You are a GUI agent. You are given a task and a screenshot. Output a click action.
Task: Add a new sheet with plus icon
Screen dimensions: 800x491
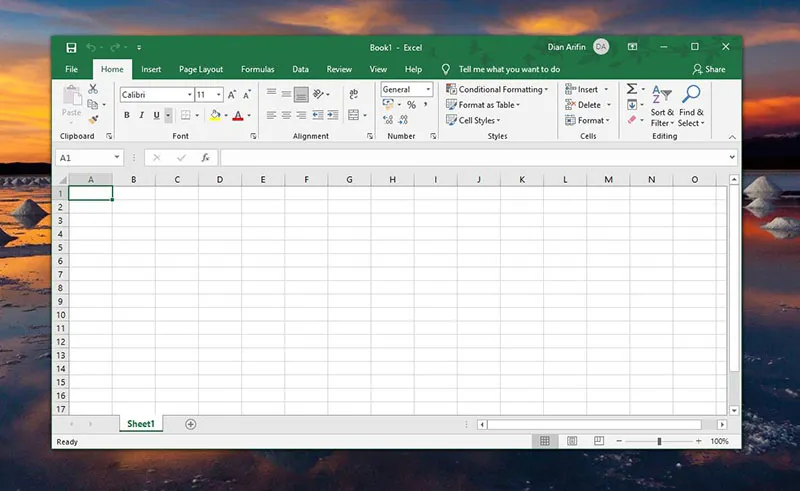(191, 424)
